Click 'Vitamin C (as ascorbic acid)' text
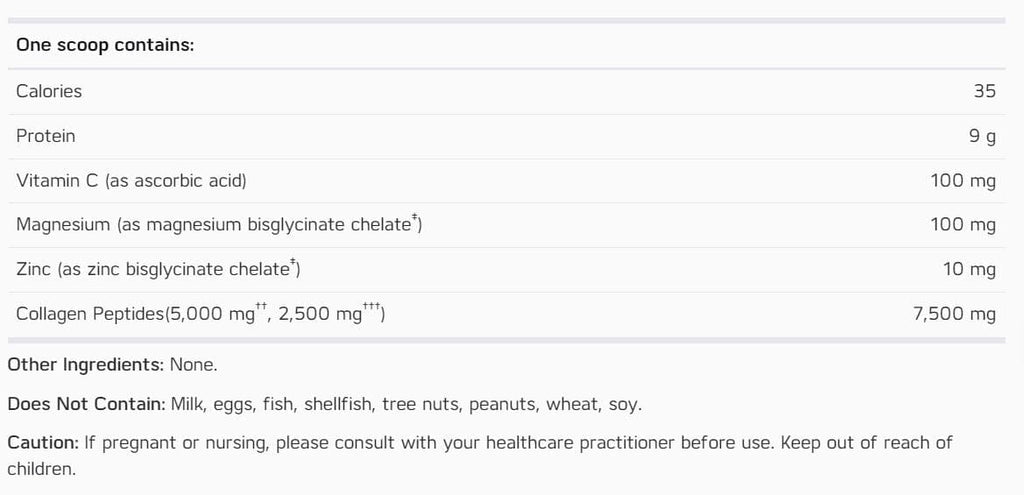Viewport: 1024px width, 495px height. coord(131,180)
